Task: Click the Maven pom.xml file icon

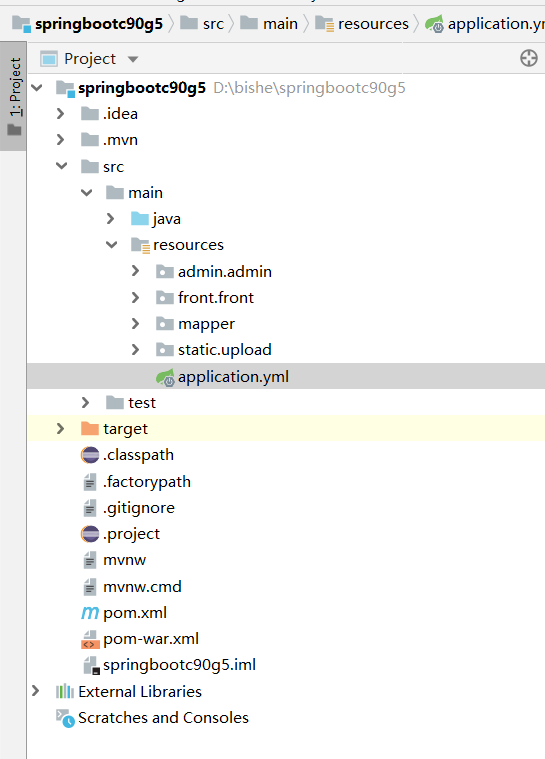Action: click(90, 613)
